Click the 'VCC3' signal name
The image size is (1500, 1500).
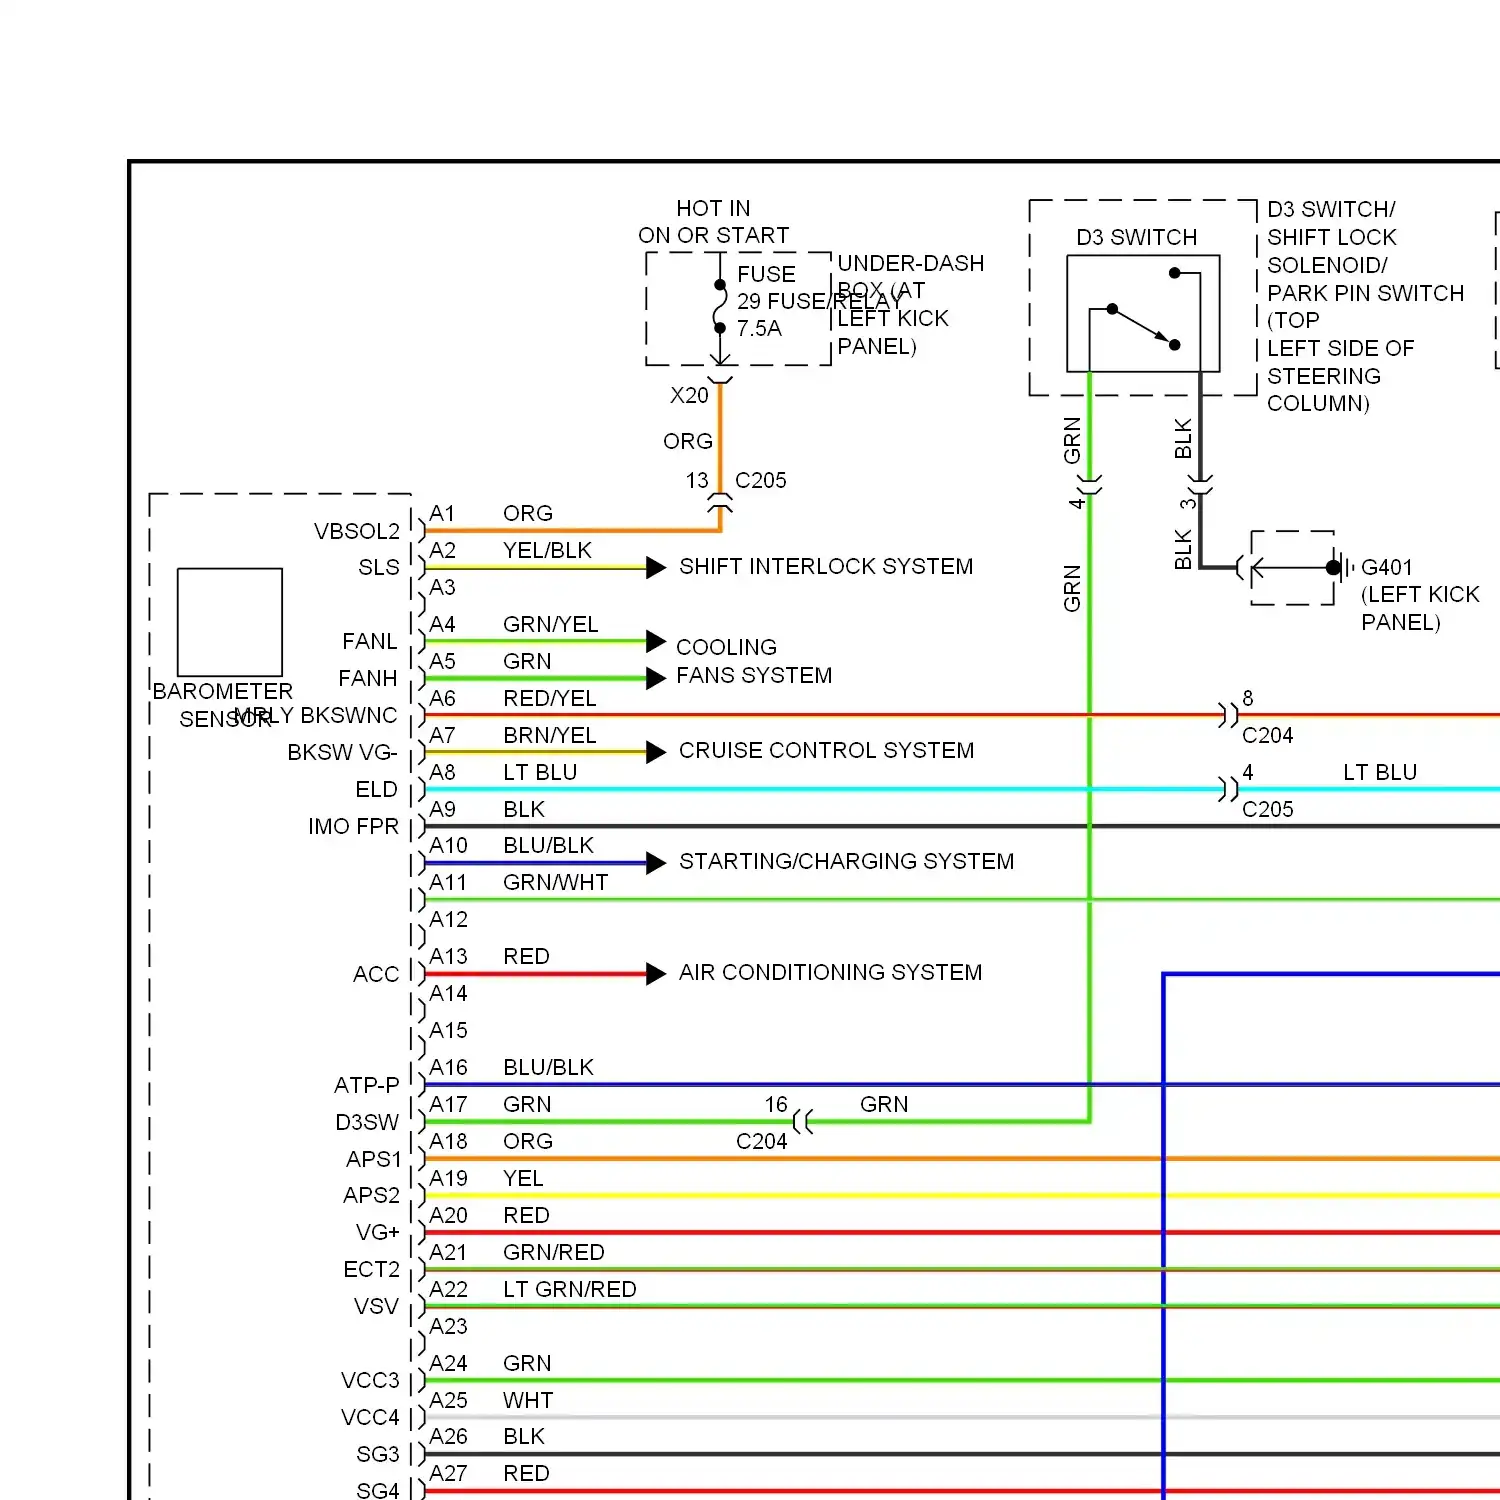370,1381
